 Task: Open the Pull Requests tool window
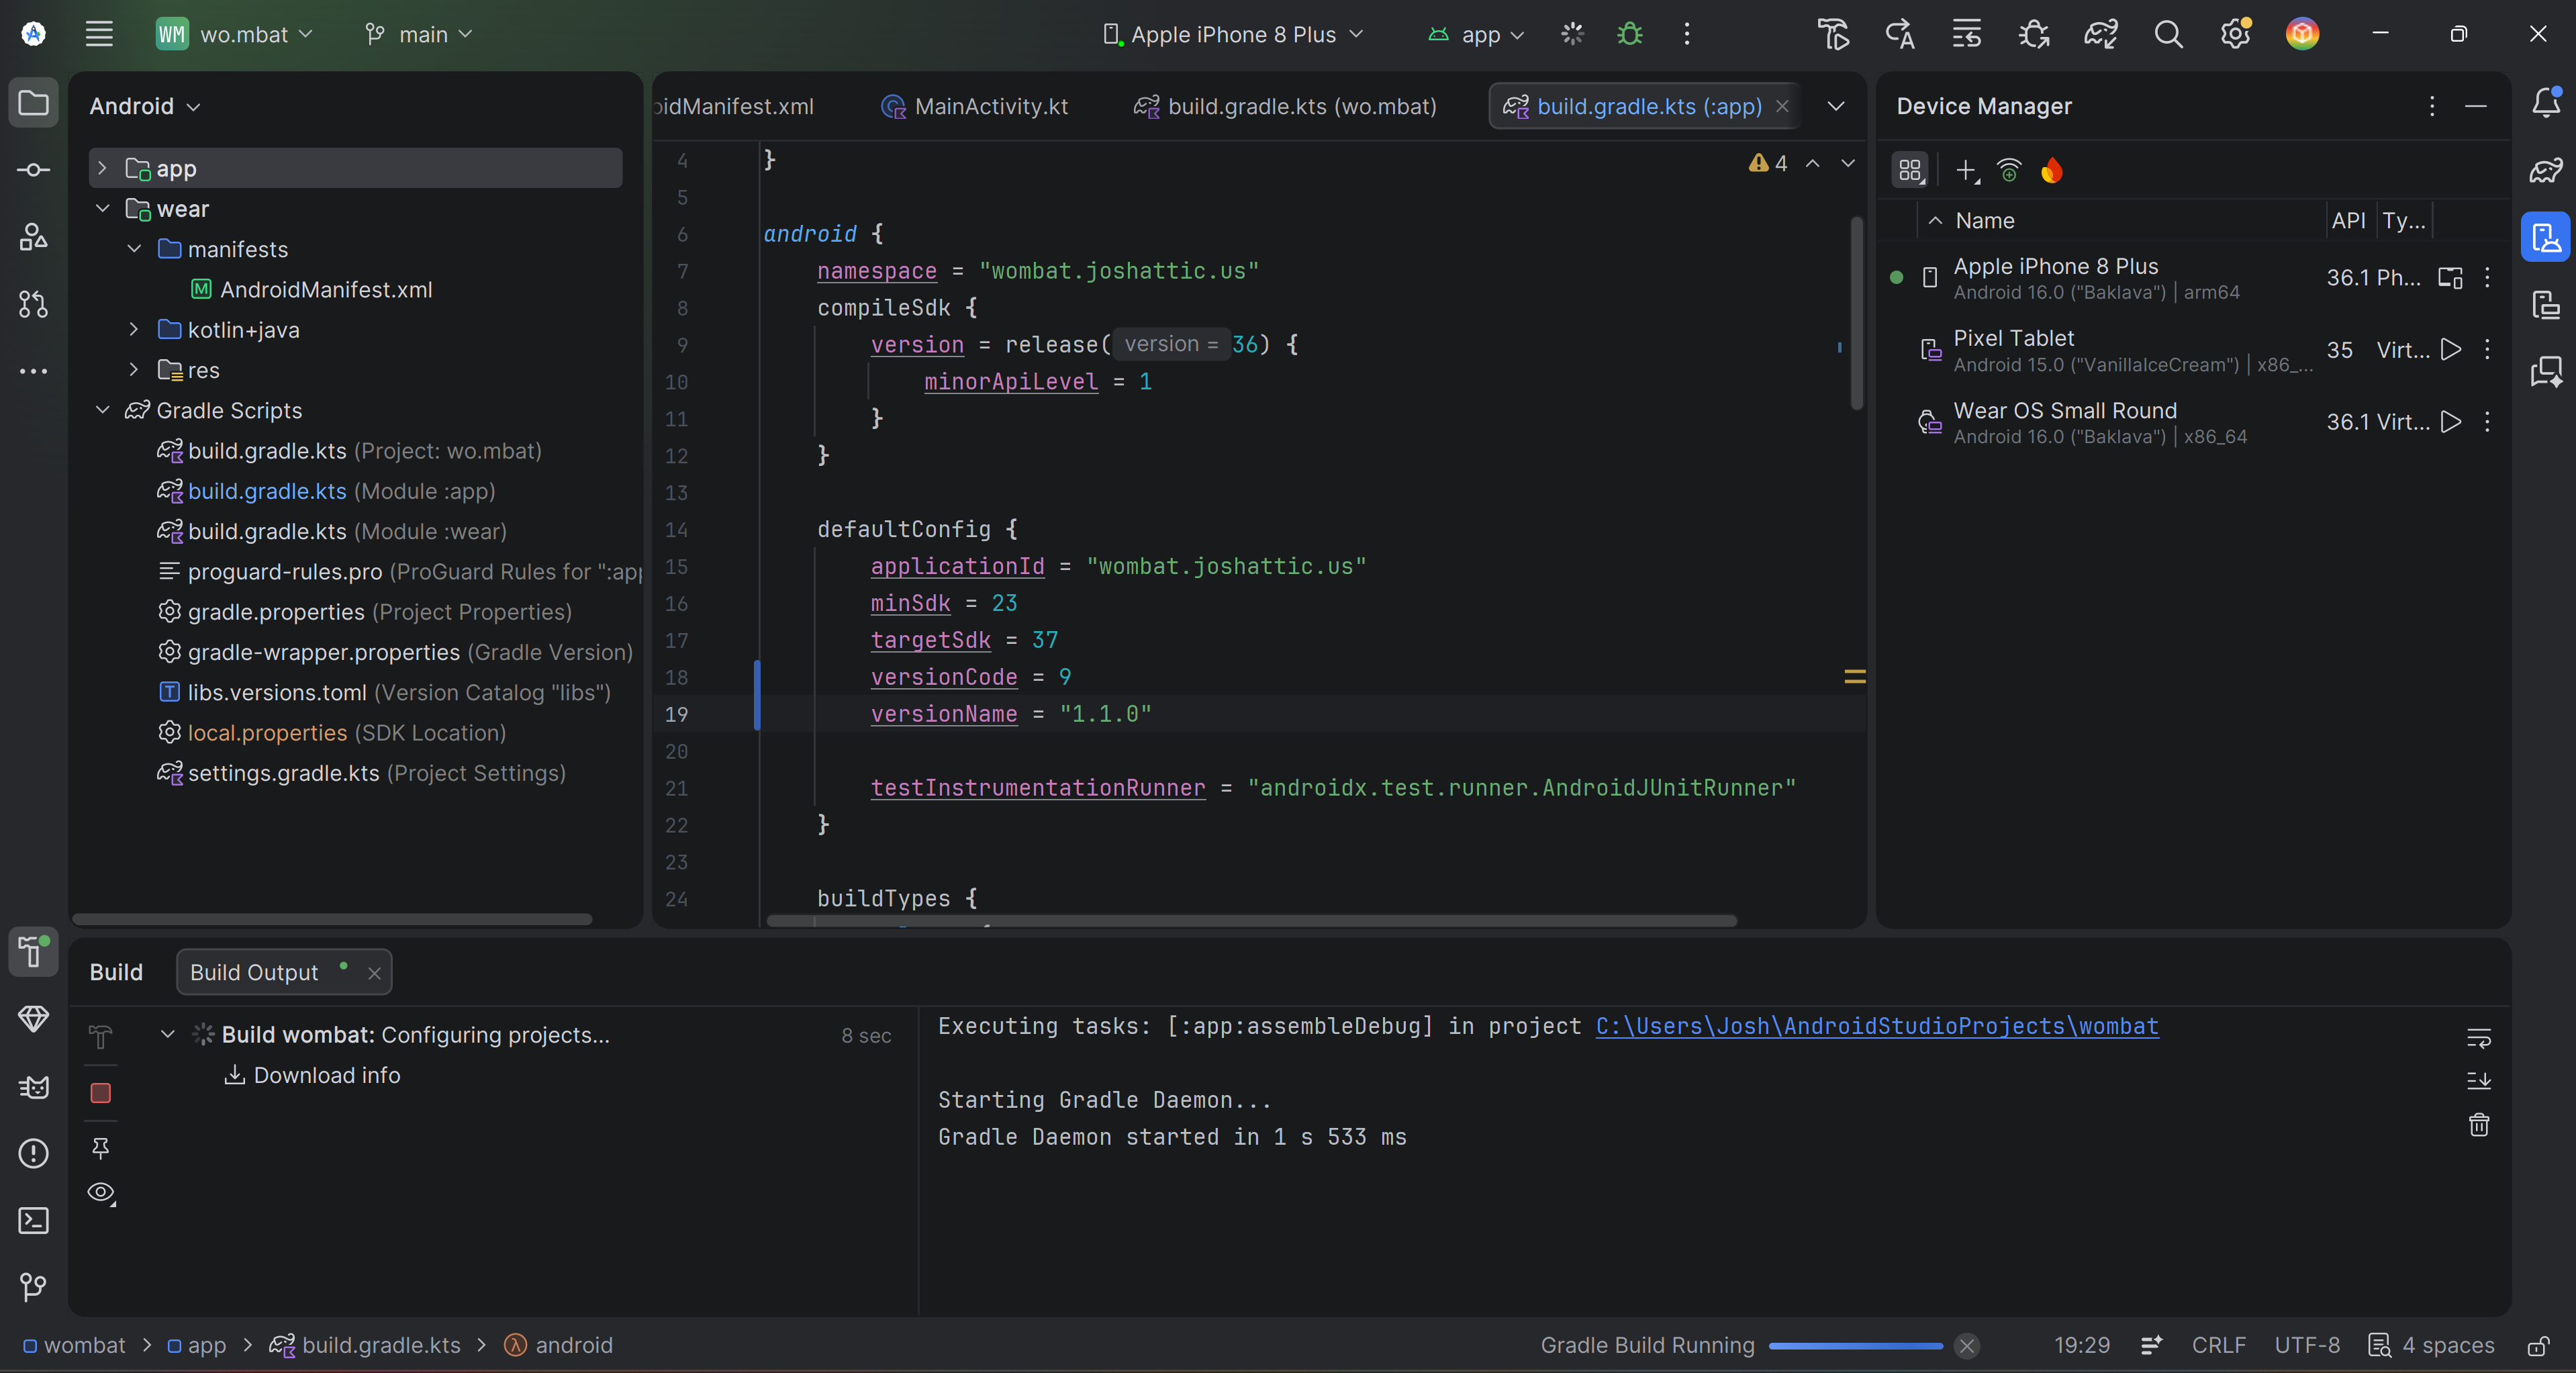33,304
